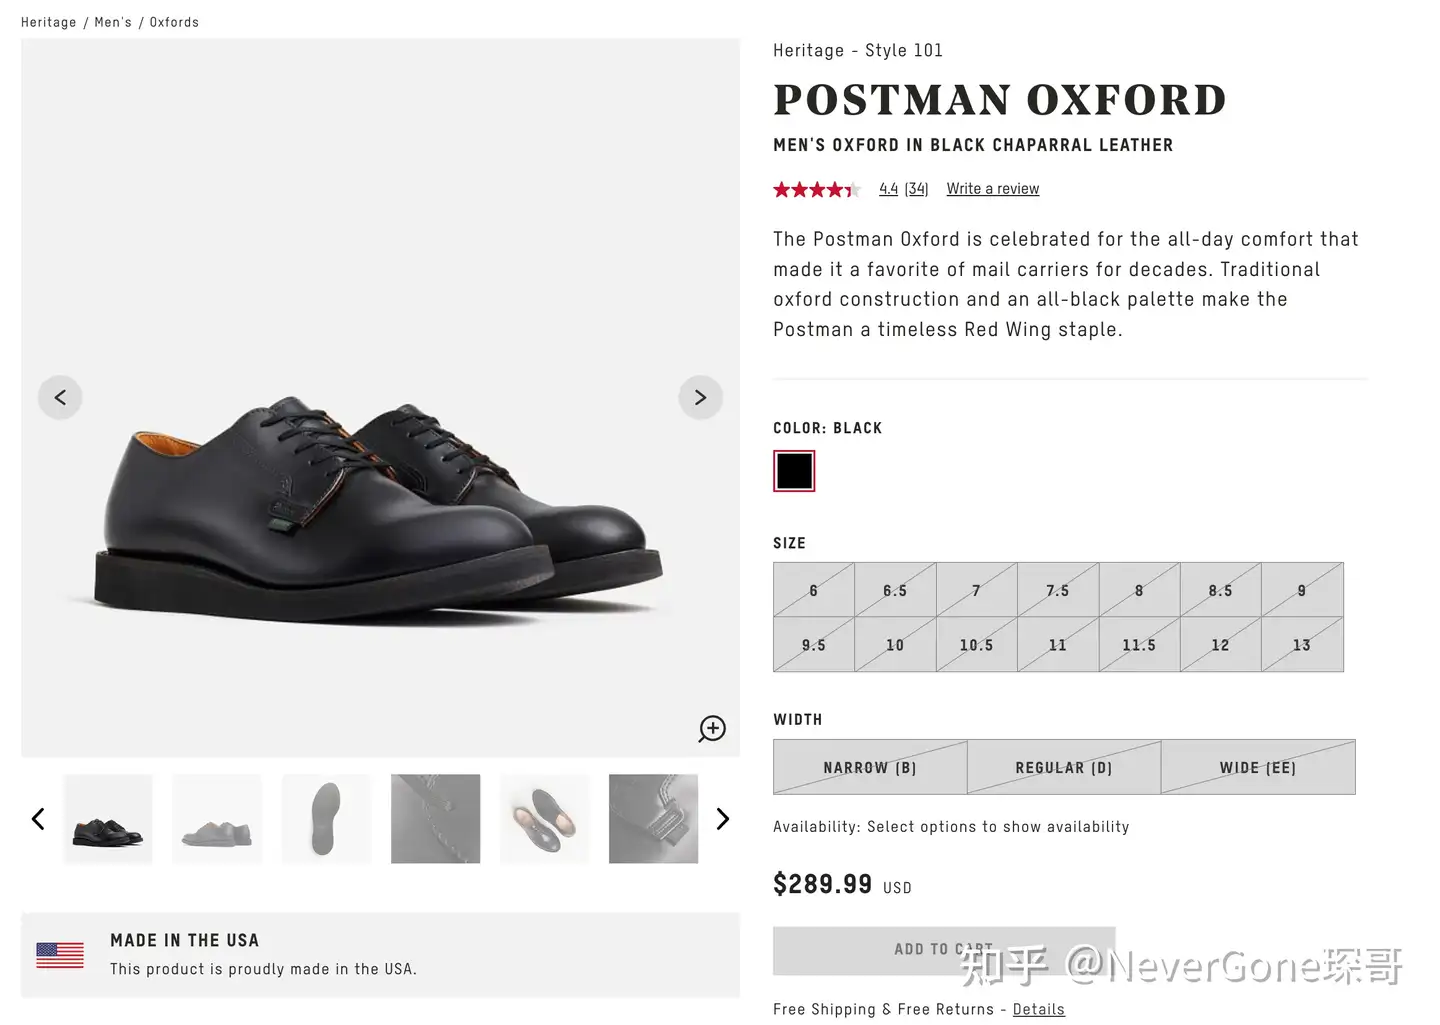This screenshot has height=1025, width=1440.
Task: Open shipping Details link
Action: tap(1038, 1009)
